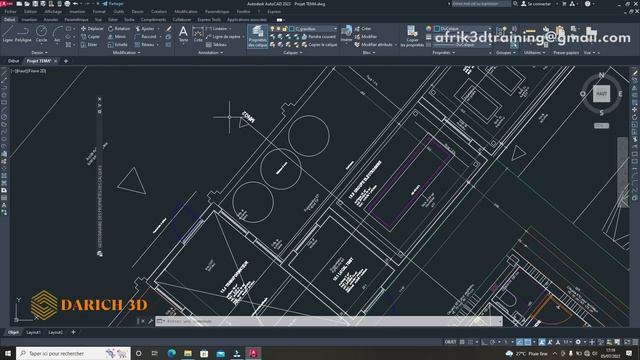Click the Miroir tool
The width and height of the screenshot is (640, 360).
pyautogui.click(x=117, y=37)
